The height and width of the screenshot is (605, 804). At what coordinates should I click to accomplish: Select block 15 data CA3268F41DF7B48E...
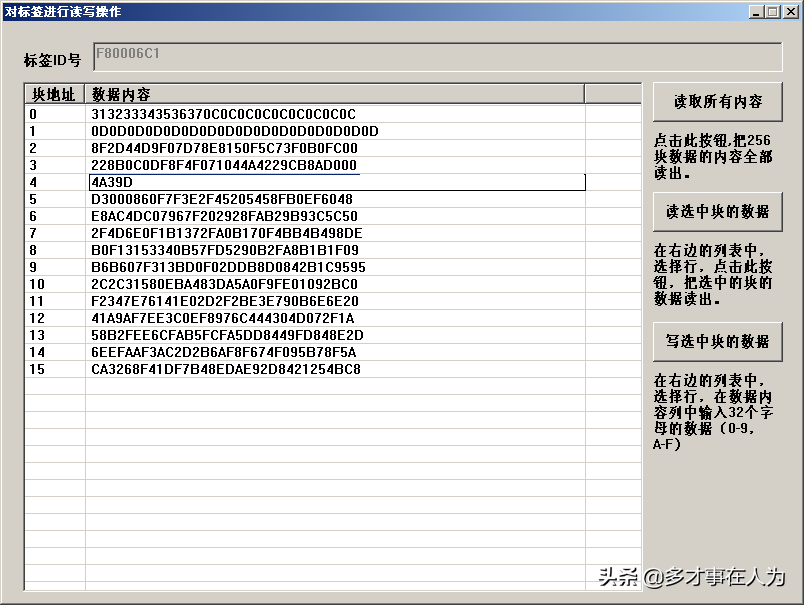[x=226, y=369]
